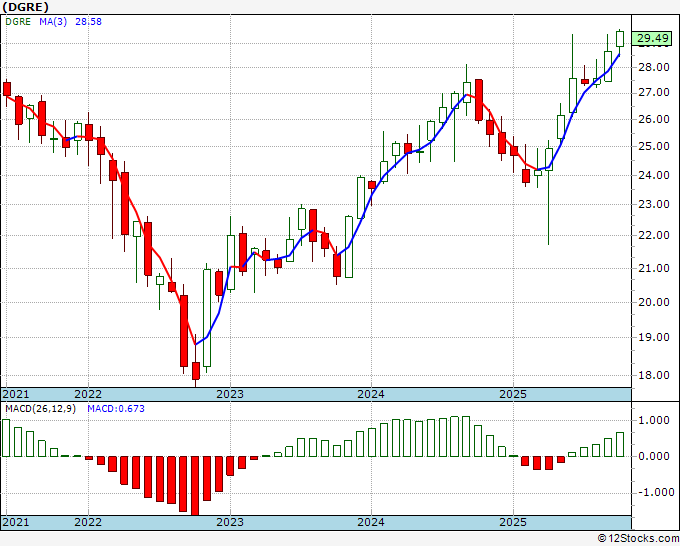Click the 22.00 price axis label
680x546 pixels.
(654, 235)
